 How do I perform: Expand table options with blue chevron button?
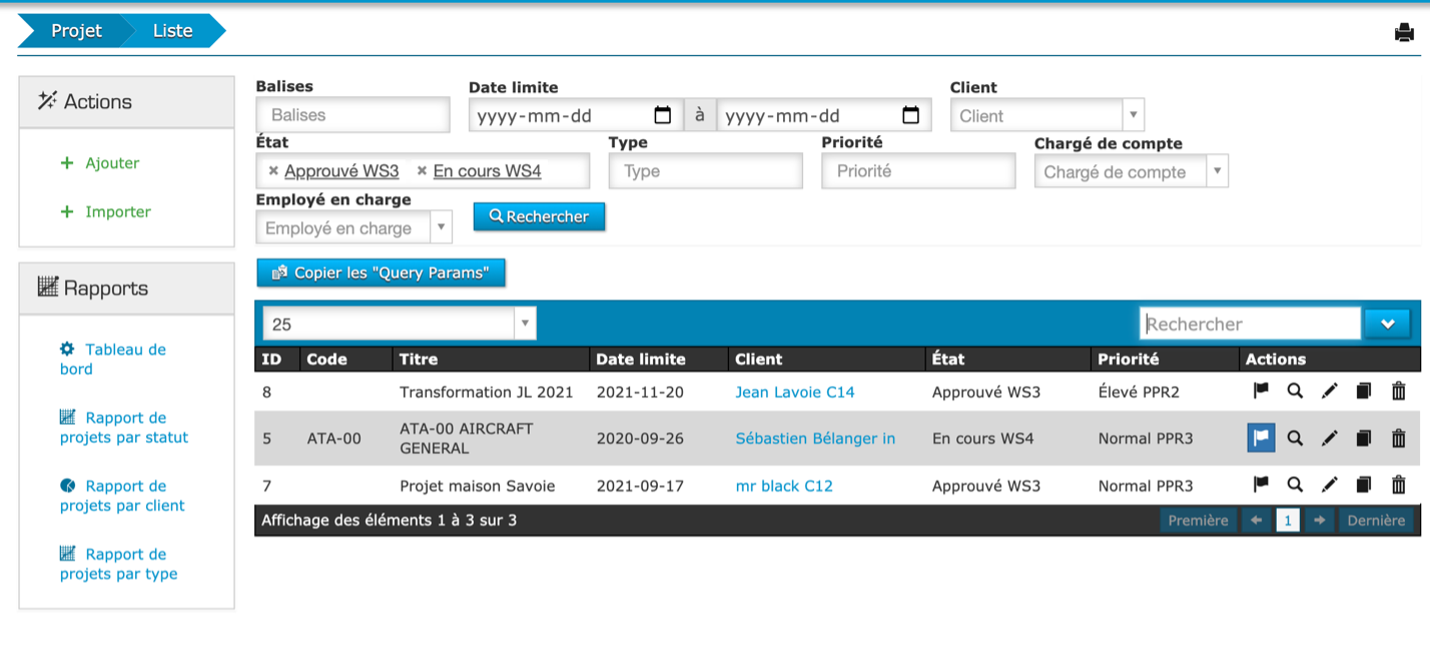tap(1387, 324)
